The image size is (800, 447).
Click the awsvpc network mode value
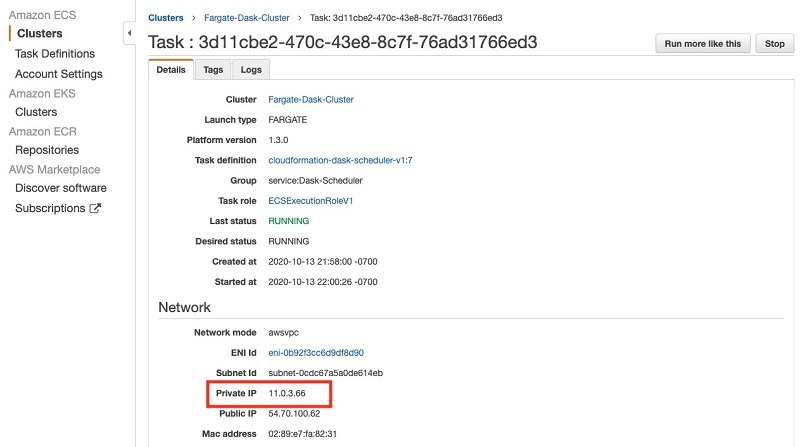pos(284,333)
